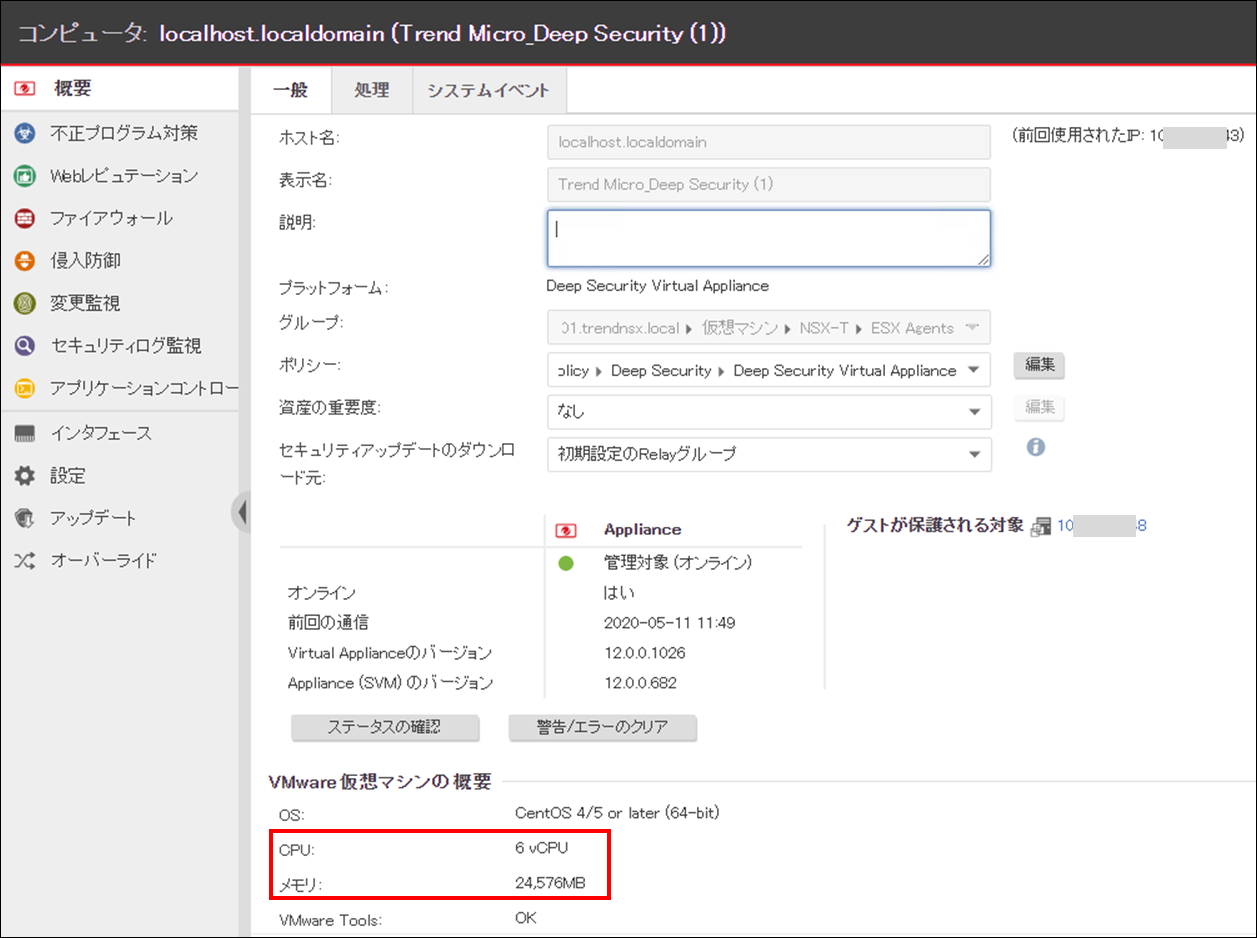
Task: Open the グループ dropdown
Action: (769, 328)
